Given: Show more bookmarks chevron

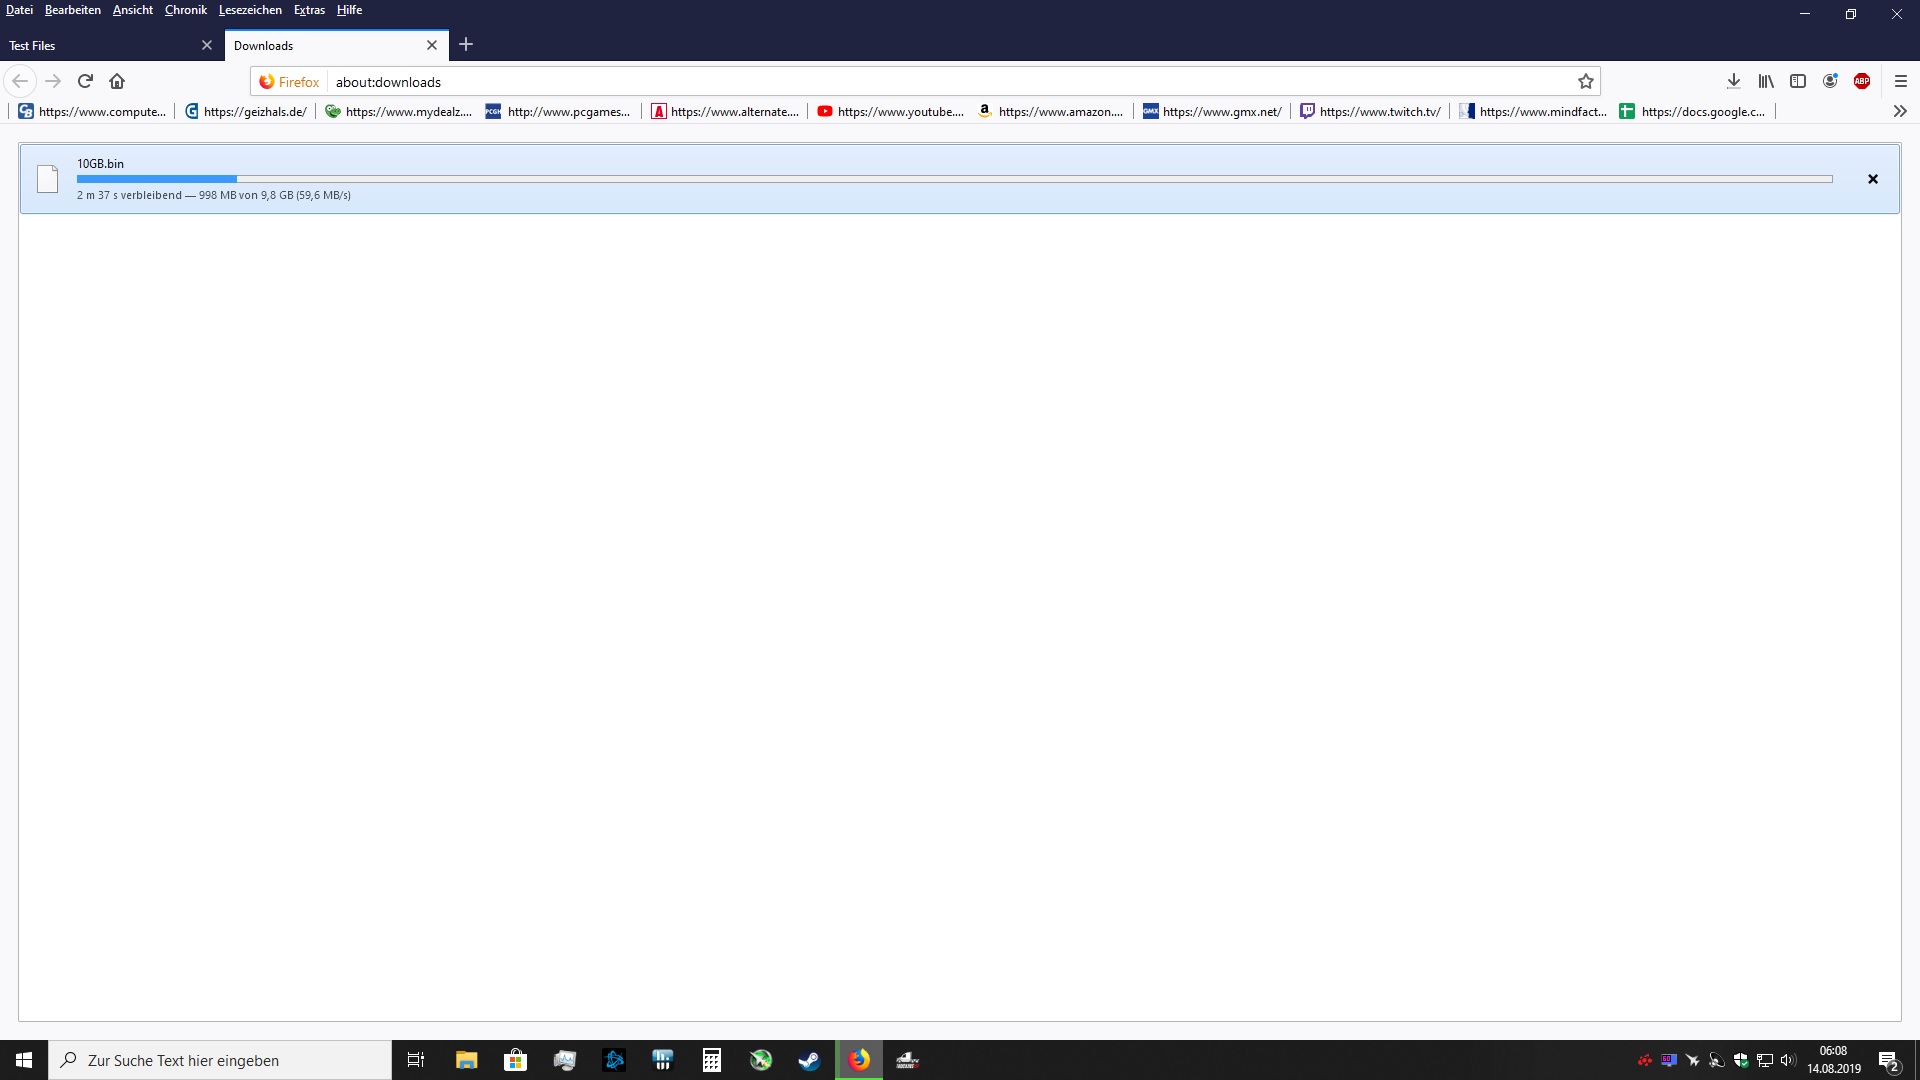Looking at the screenshot, I should pyautogui.click(x=1900, y=111).
